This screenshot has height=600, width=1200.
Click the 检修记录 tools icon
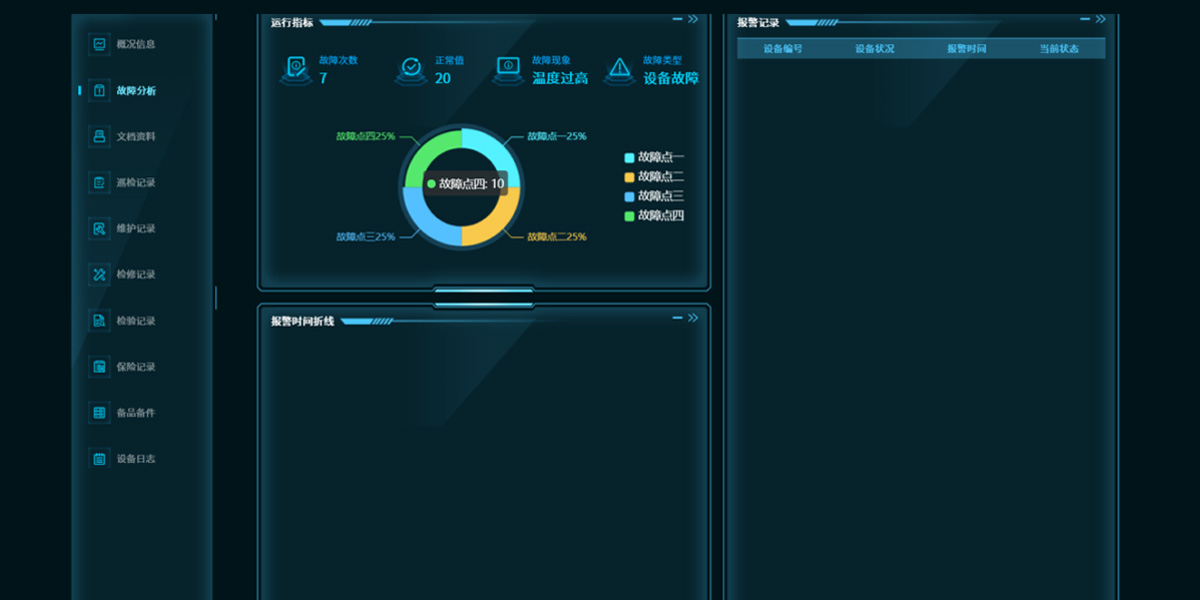(99, 274)
